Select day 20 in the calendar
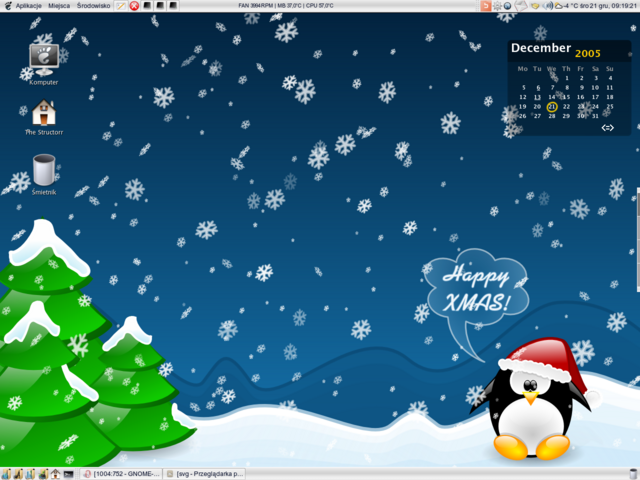This screenshot has width=640, height=480. click(537, 107)
